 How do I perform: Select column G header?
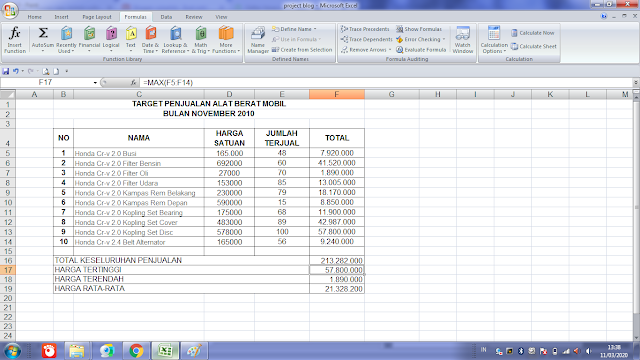pyautogui.click(x=392, y=94)
